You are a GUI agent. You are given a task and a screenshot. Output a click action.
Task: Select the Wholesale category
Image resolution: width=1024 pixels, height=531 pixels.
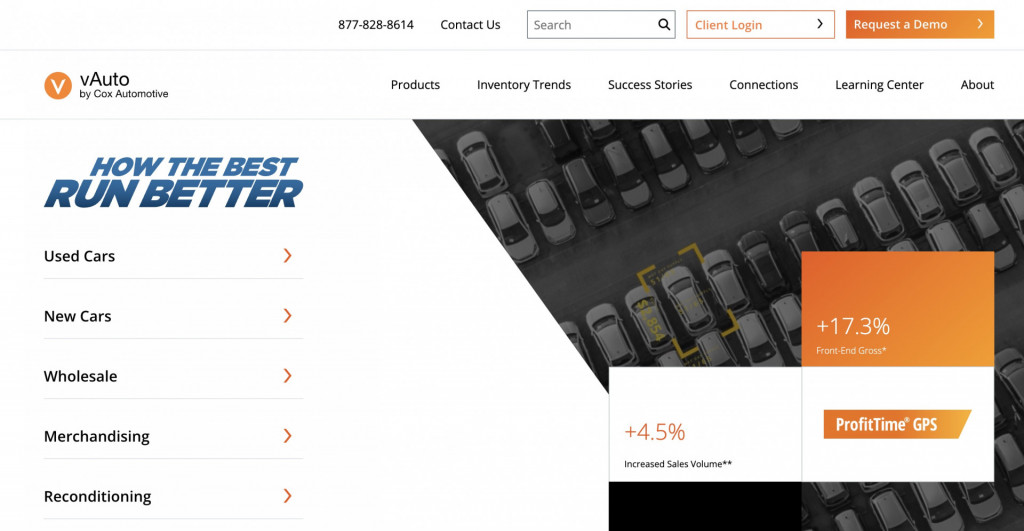tap(173, 376)
